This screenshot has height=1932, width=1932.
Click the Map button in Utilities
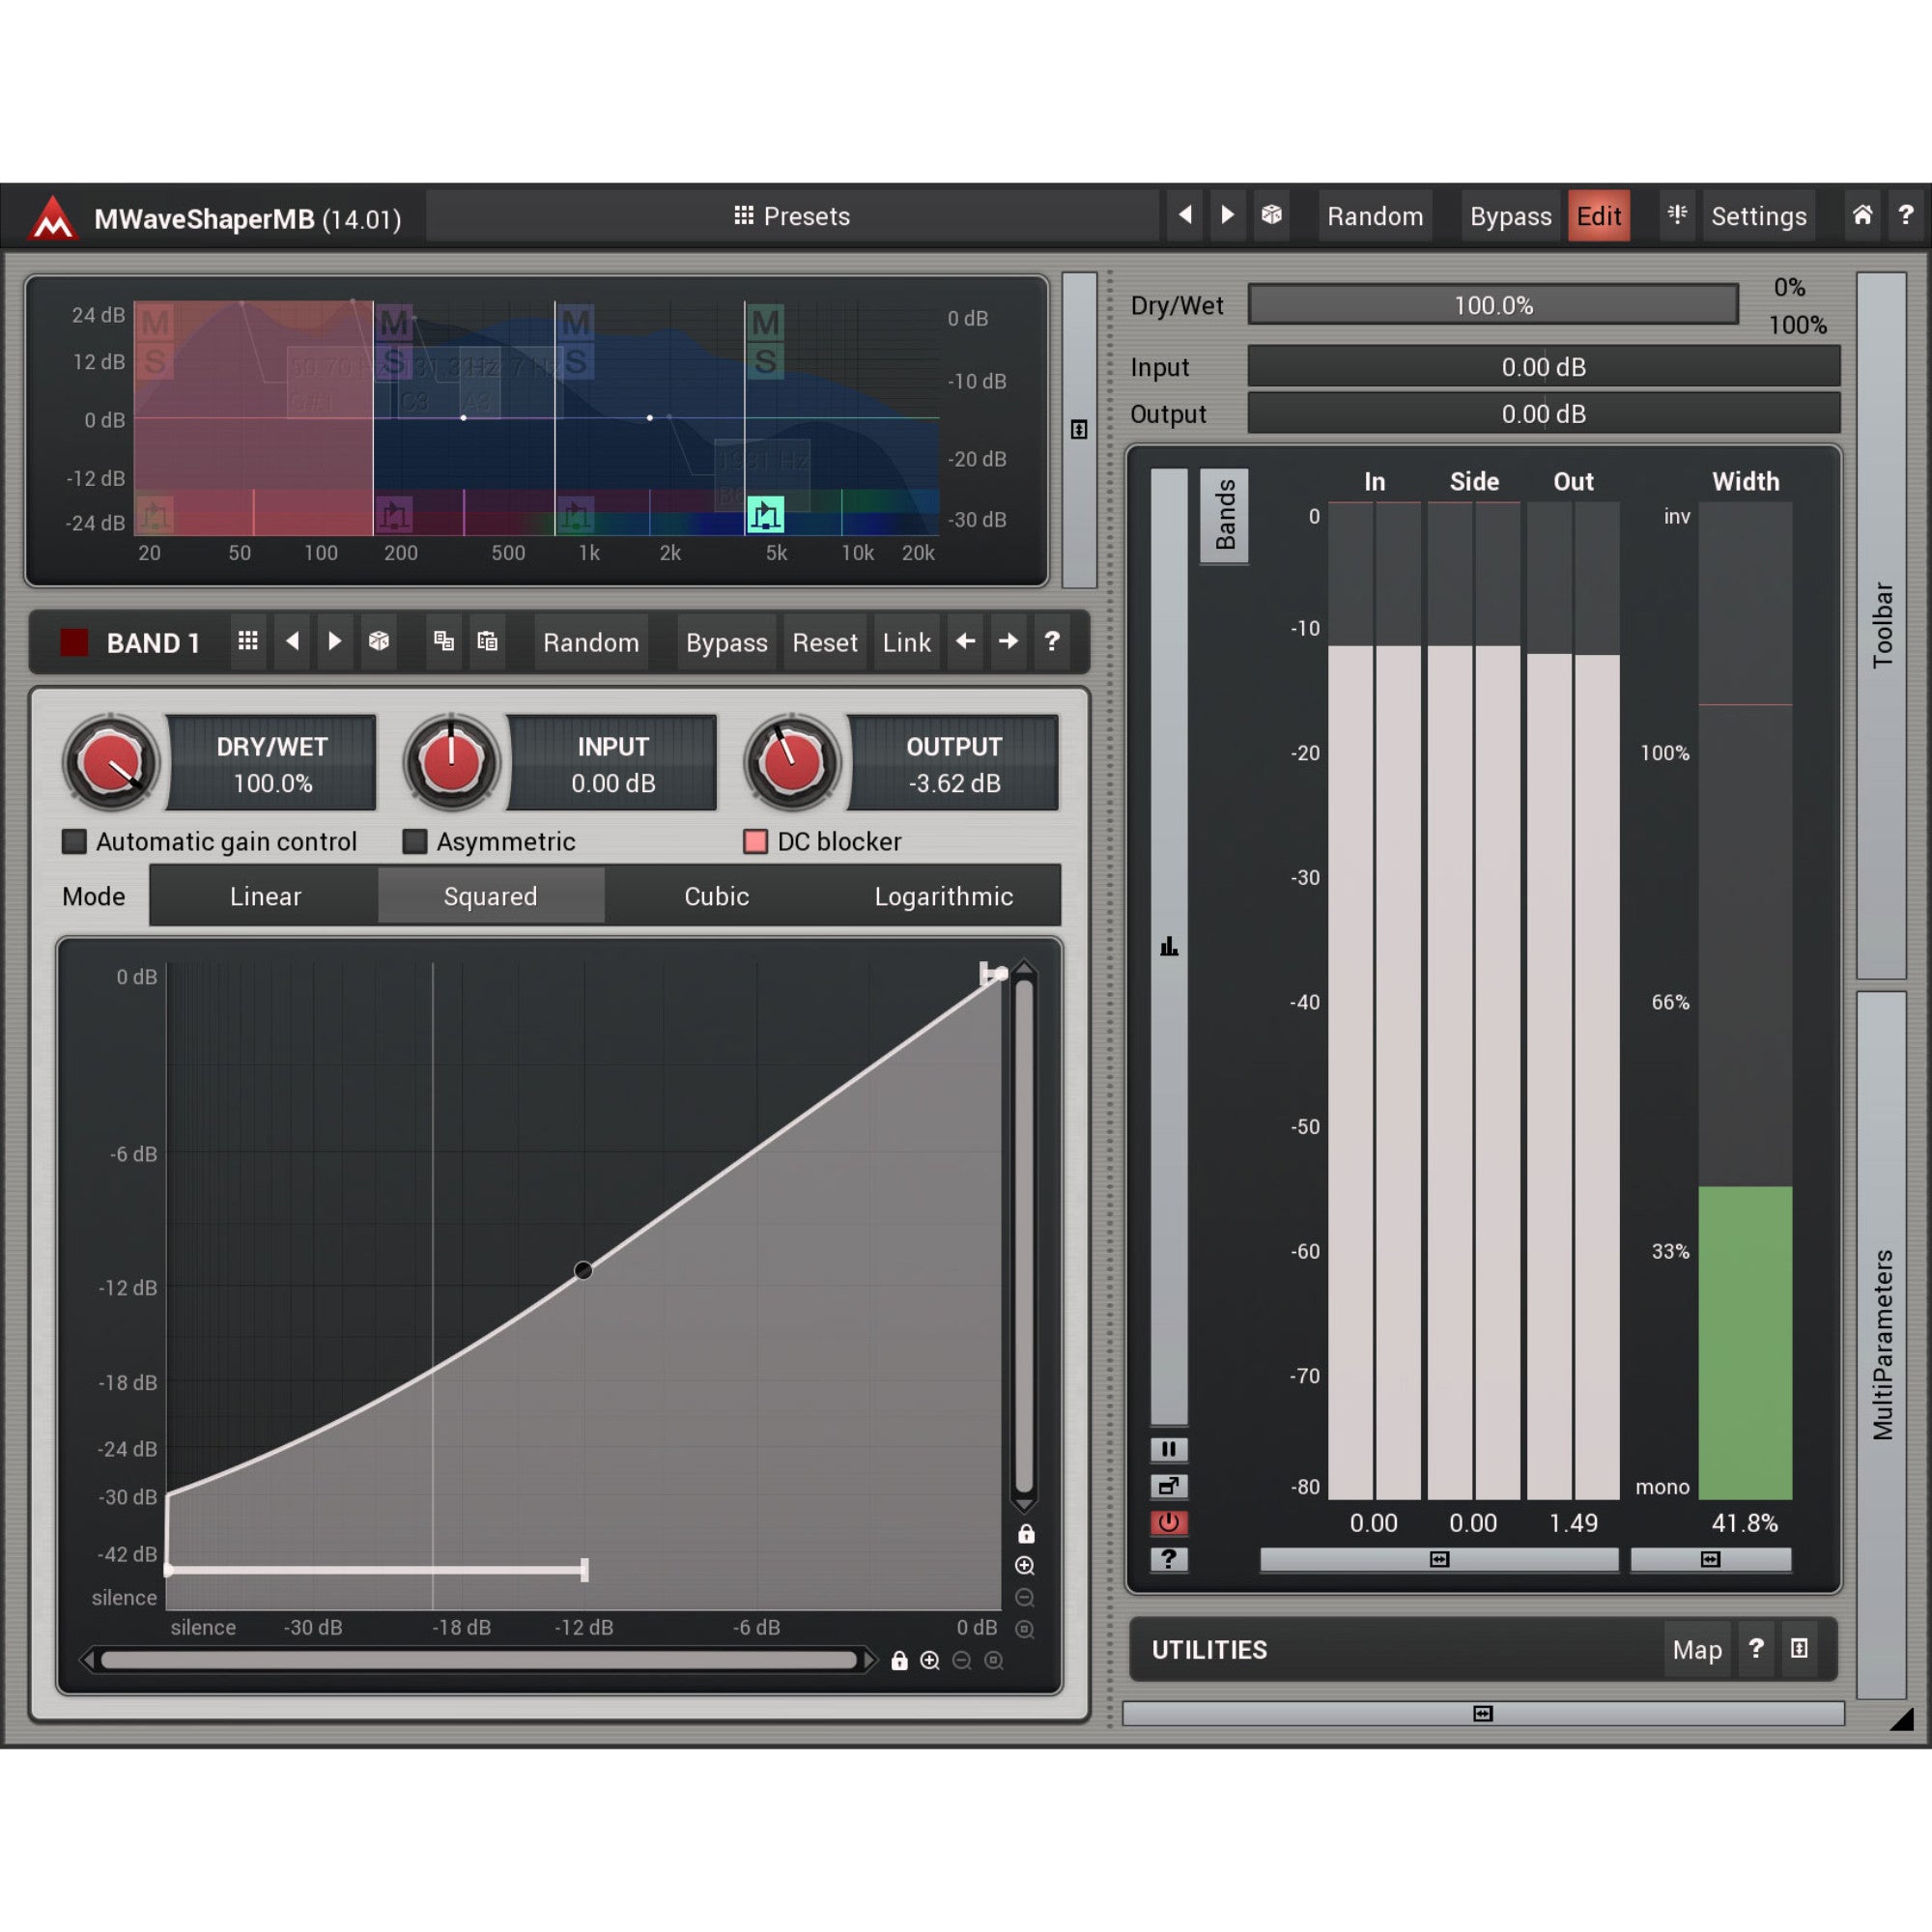pos(1697,1650)
